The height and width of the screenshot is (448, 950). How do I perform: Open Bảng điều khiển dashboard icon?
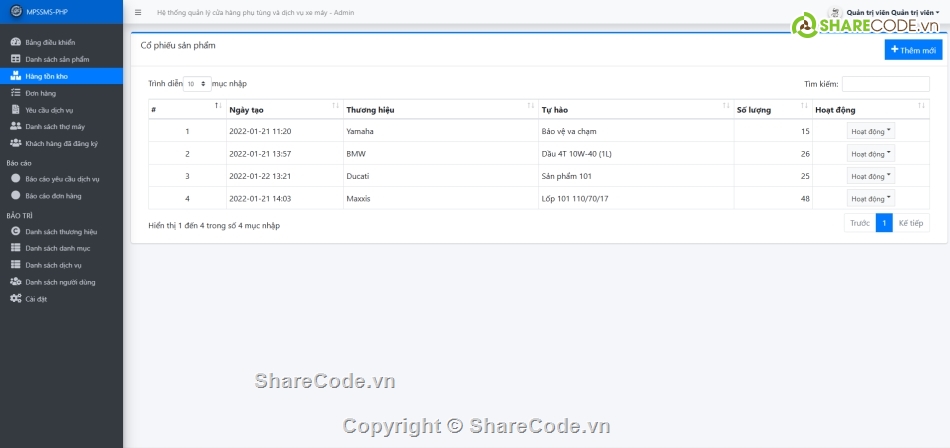pos(16,42)
